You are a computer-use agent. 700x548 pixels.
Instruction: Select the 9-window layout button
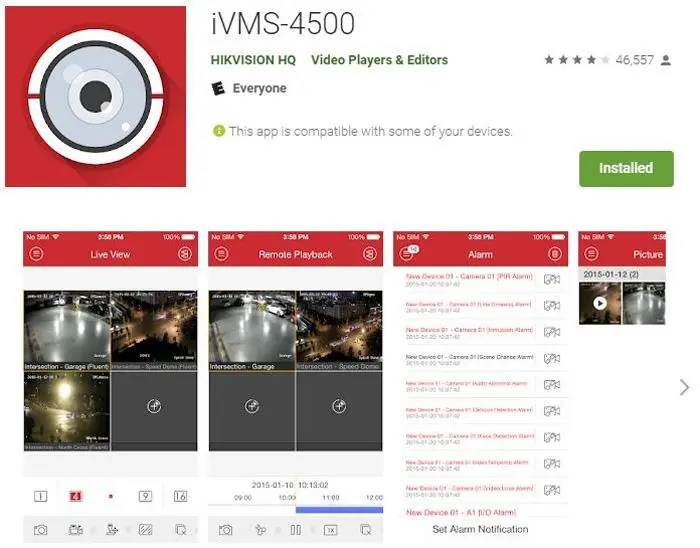pos(145,496)
